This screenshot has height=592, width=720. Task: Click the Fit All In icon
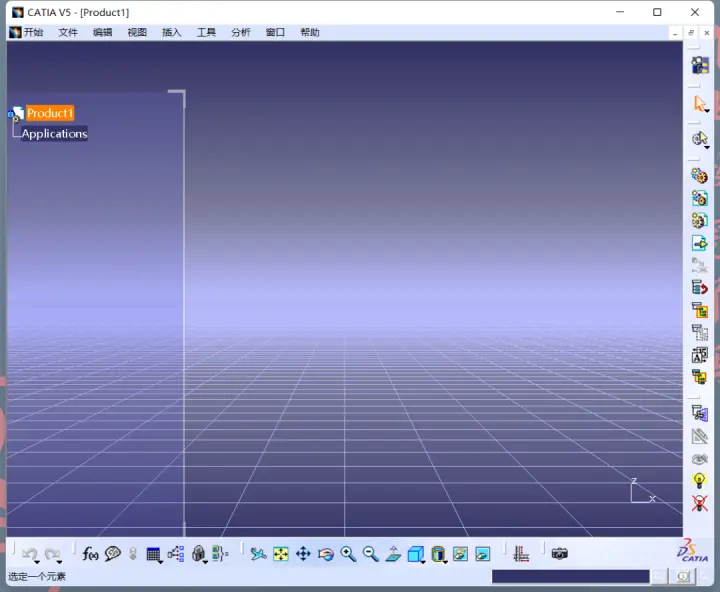281,554
